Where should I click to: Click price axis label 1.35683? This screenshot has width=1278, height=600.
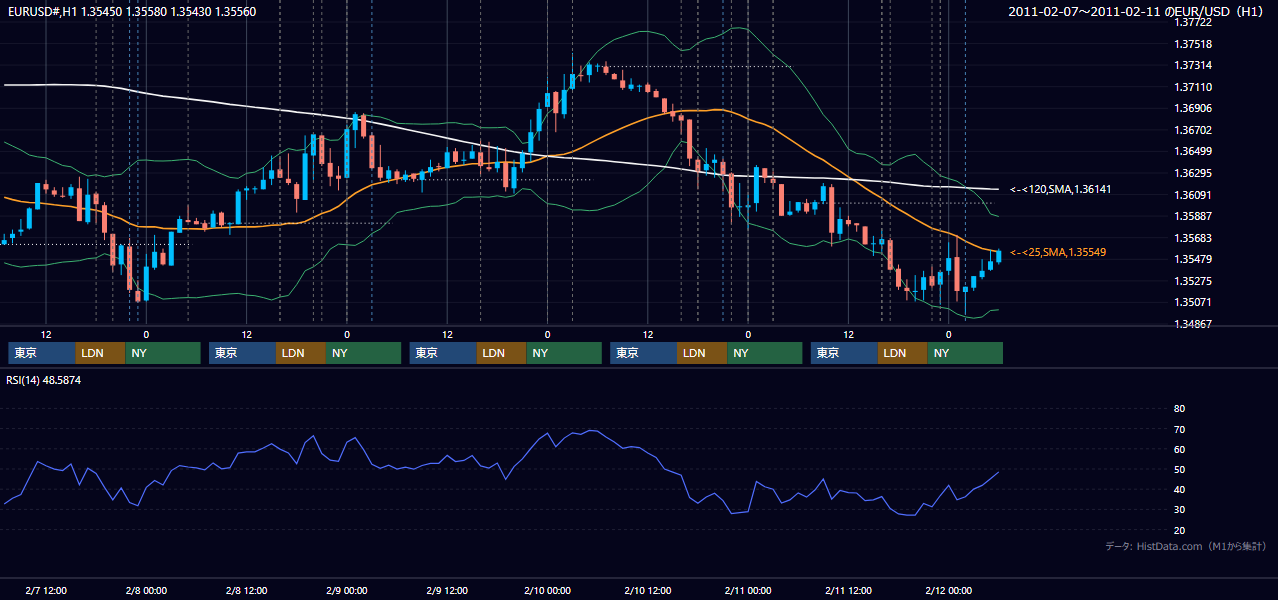pyautogui.click(x=1194, y=238)
